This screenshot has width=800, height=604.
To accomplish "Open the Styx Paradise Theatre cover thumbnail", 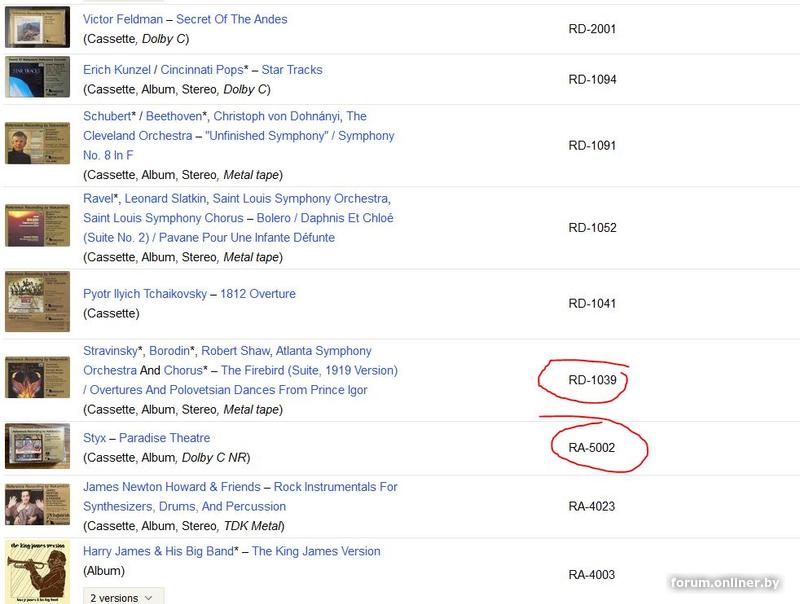I will [37, 446].
